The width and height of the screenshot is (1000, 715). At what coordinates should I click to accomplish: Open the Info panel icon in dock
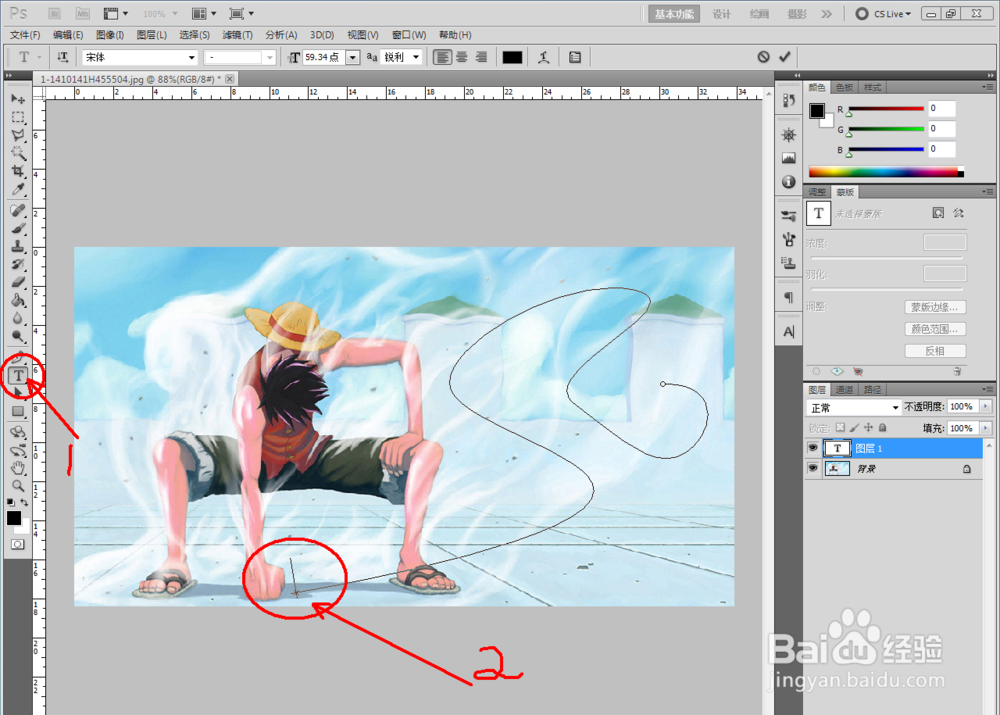point(789,182)
